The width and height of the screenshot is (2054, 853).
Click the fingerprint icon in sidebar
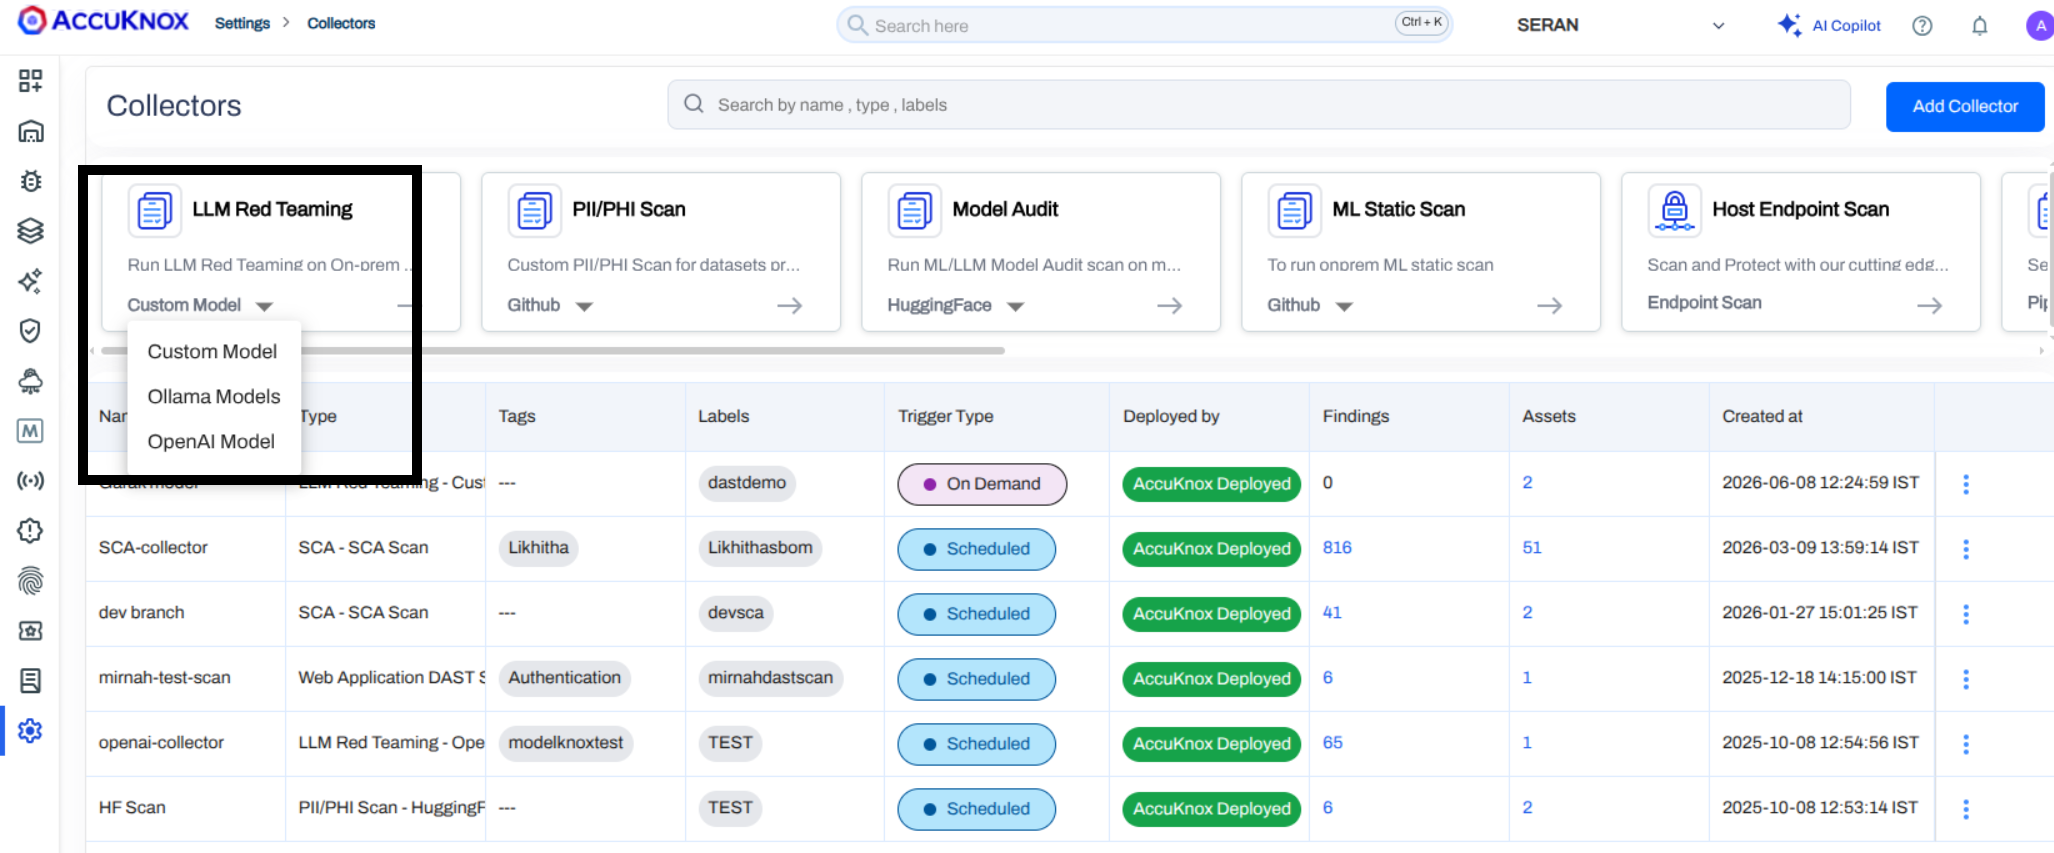tap(31, 581)
